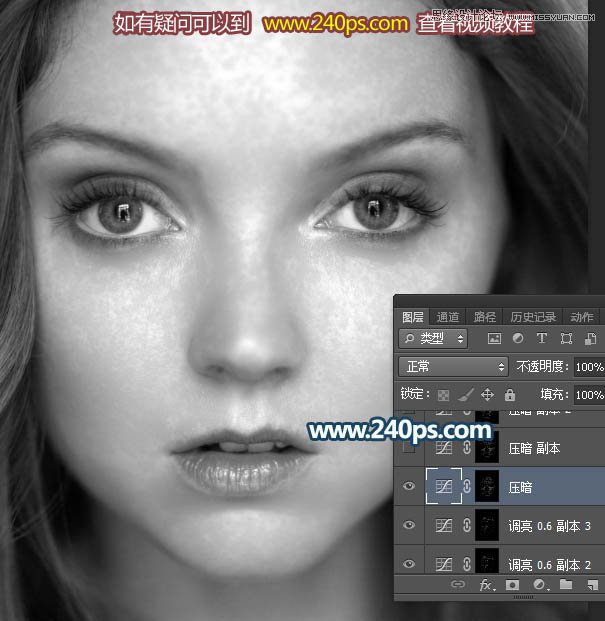Select mask thumbnail of 调高 0.6 副本 3
The width and height of the screenshot is (605, 621).
(x=487, y=525)
